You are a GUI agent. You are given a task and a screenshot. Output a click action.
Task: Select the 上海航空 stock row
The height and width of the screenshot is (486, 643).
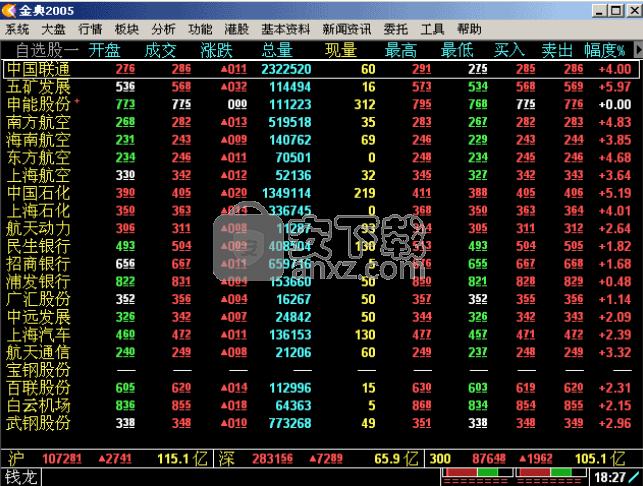(321, 175)
